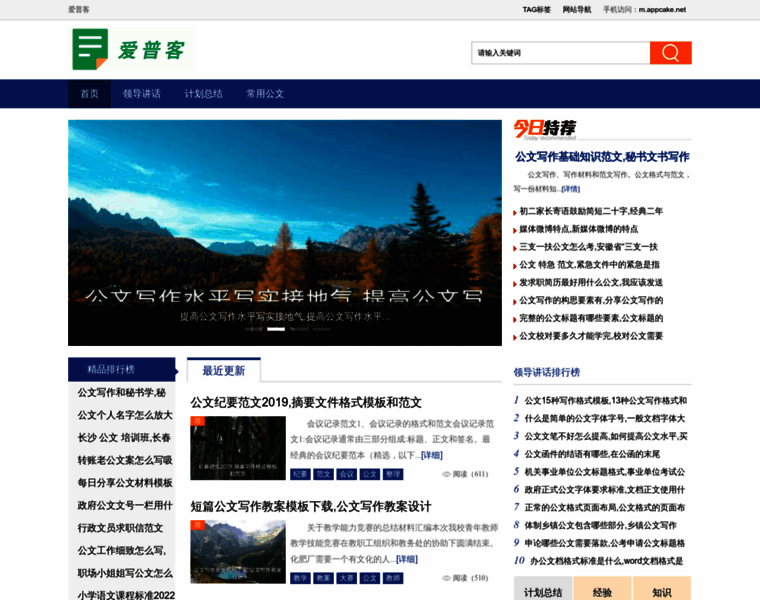The height and width of the screenshot is (600, 760).
Task: Click the TAG标签 link in header
Action: click(x=536, y=9)
